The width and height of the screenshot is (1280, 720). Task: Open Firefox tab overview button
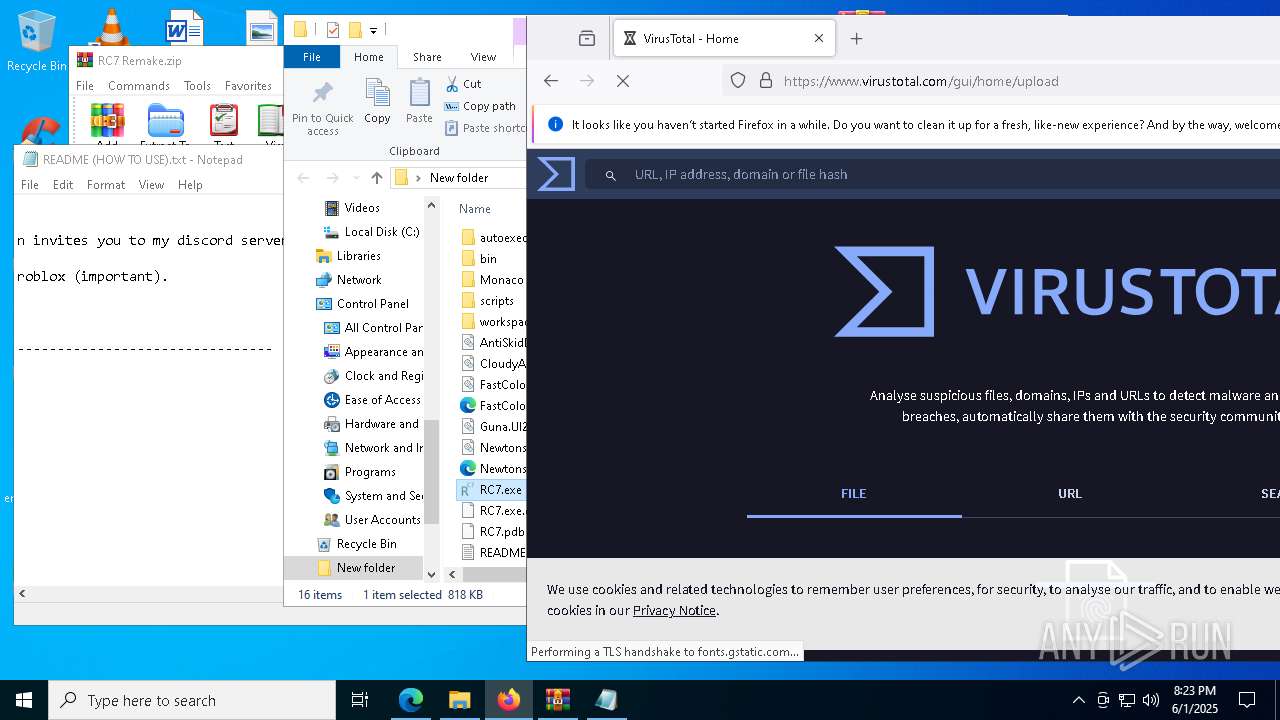pos(587,39)
